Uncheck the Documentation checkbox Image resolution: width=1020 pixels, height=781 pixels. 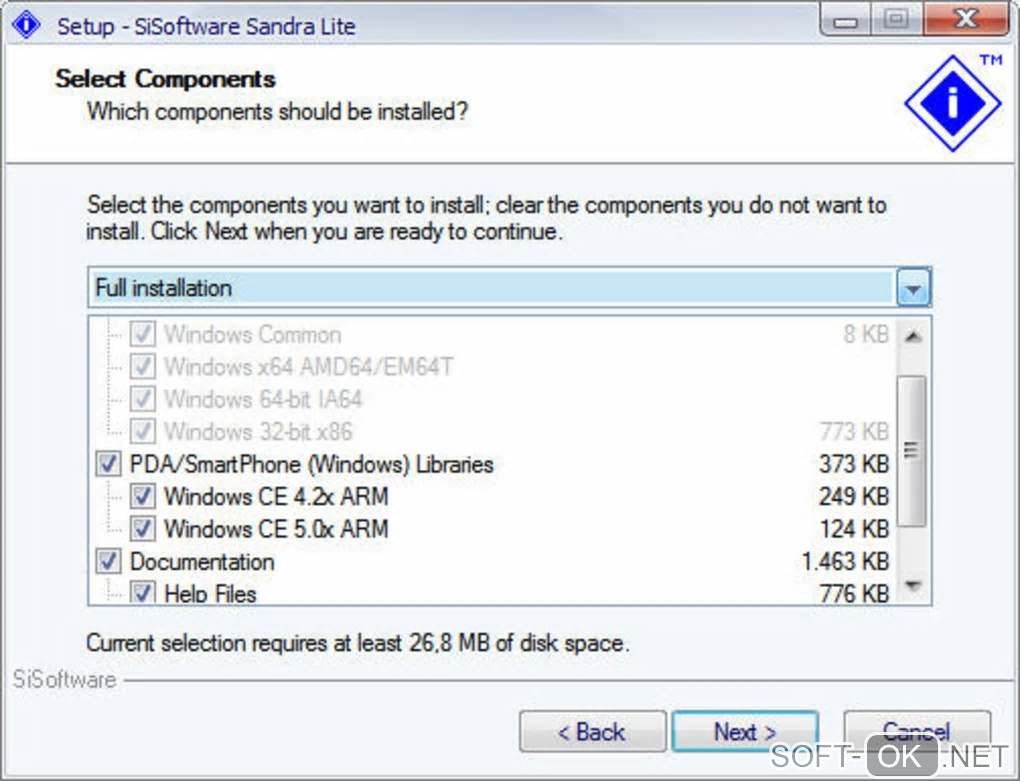click(108, 561)
